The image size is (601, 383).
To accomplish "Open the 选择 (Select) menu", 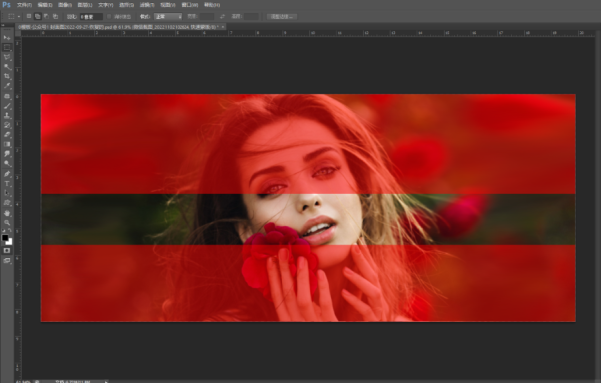I will click(x=126, y=5).
